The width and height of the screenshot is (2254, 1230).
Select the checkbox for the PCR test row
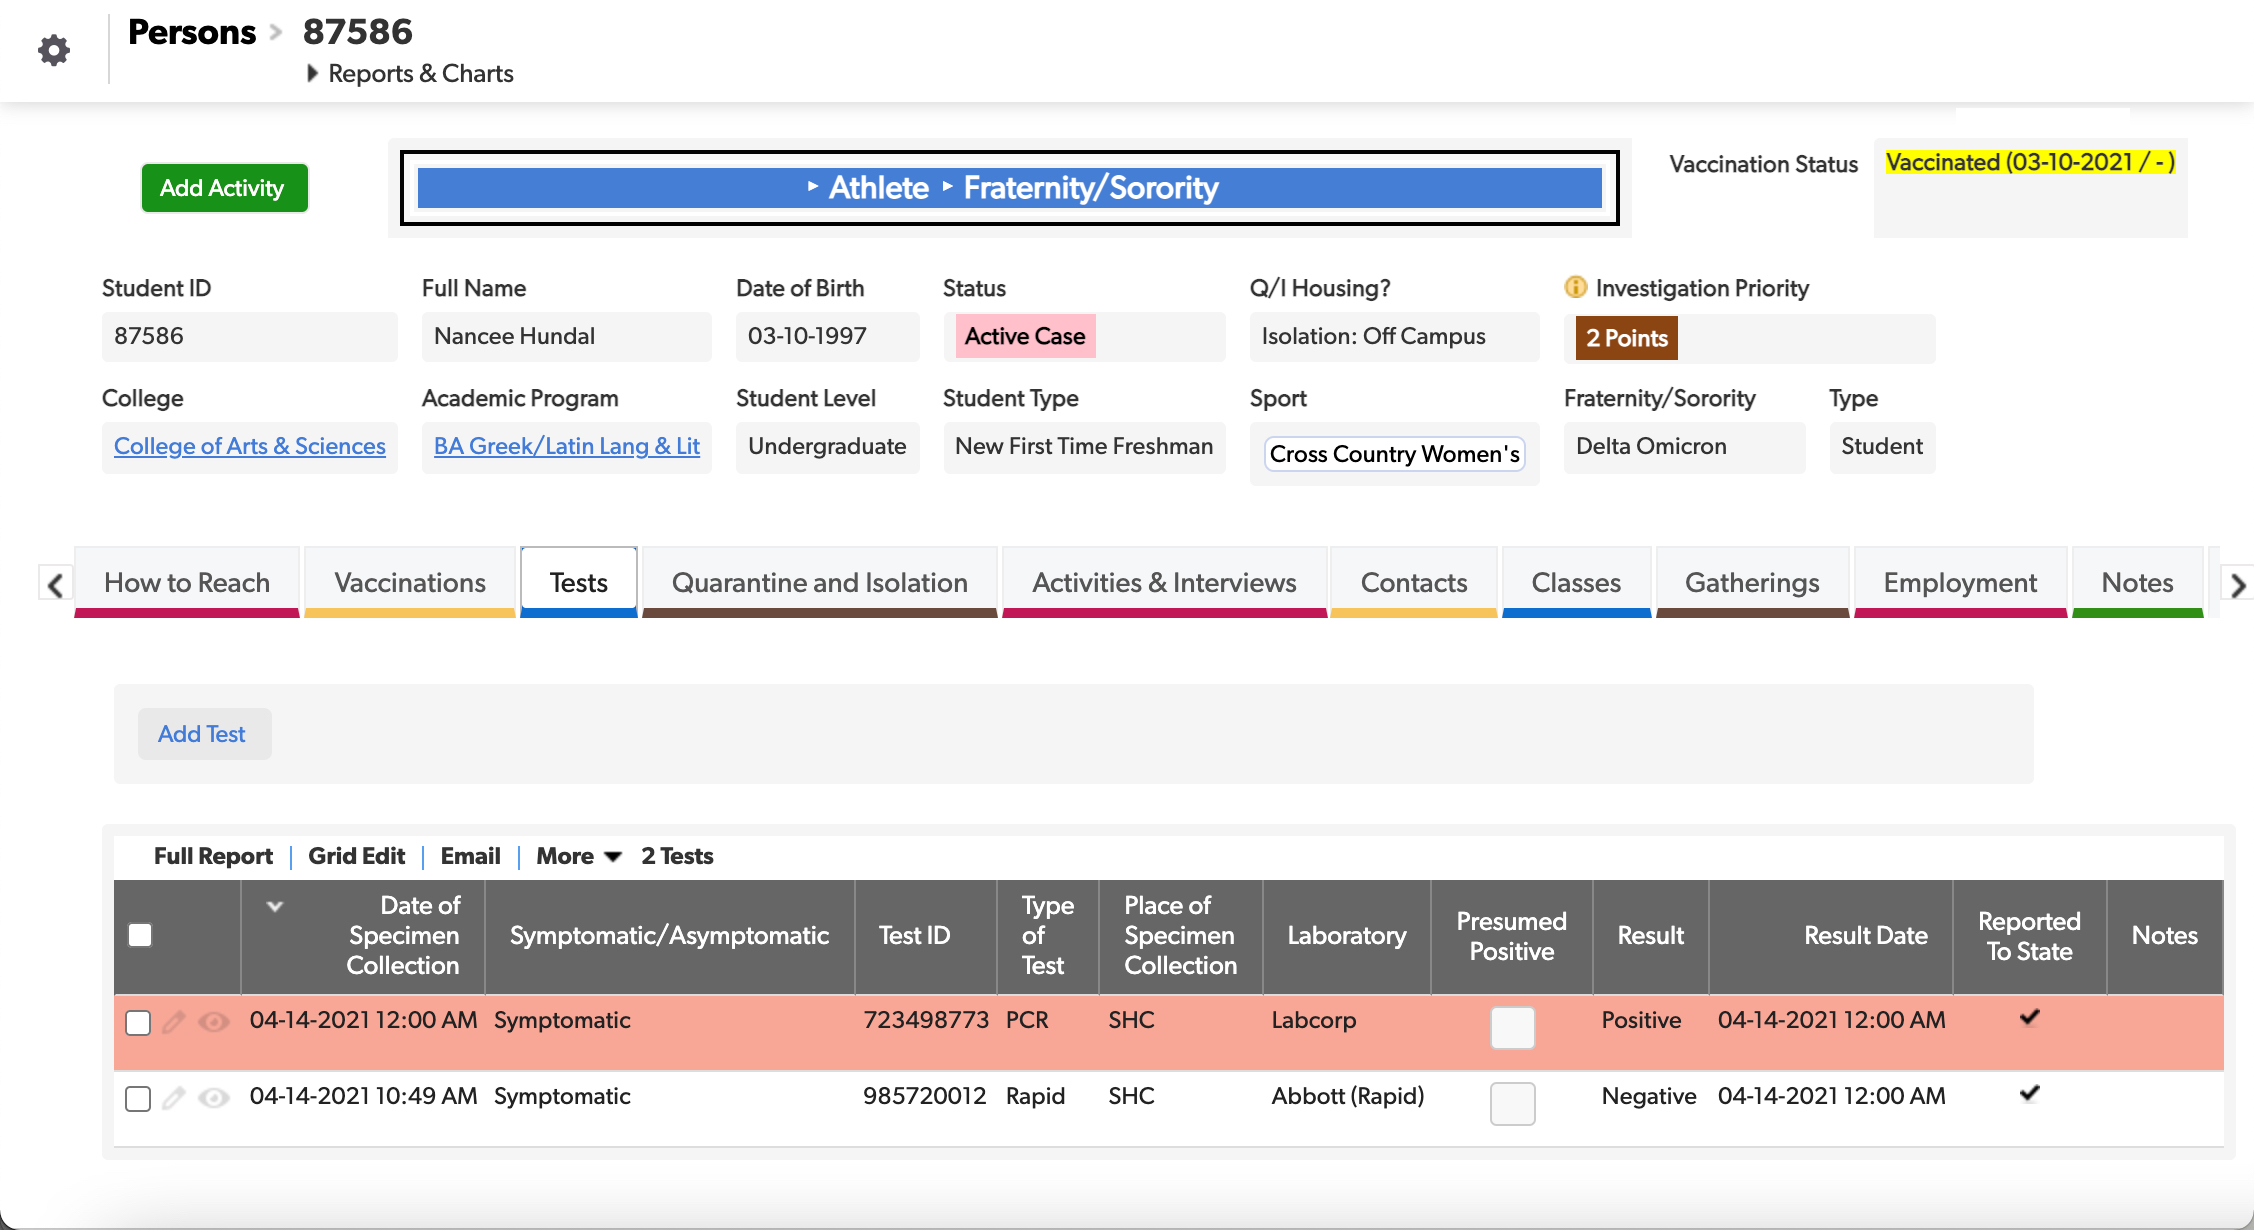[138, 1022]
